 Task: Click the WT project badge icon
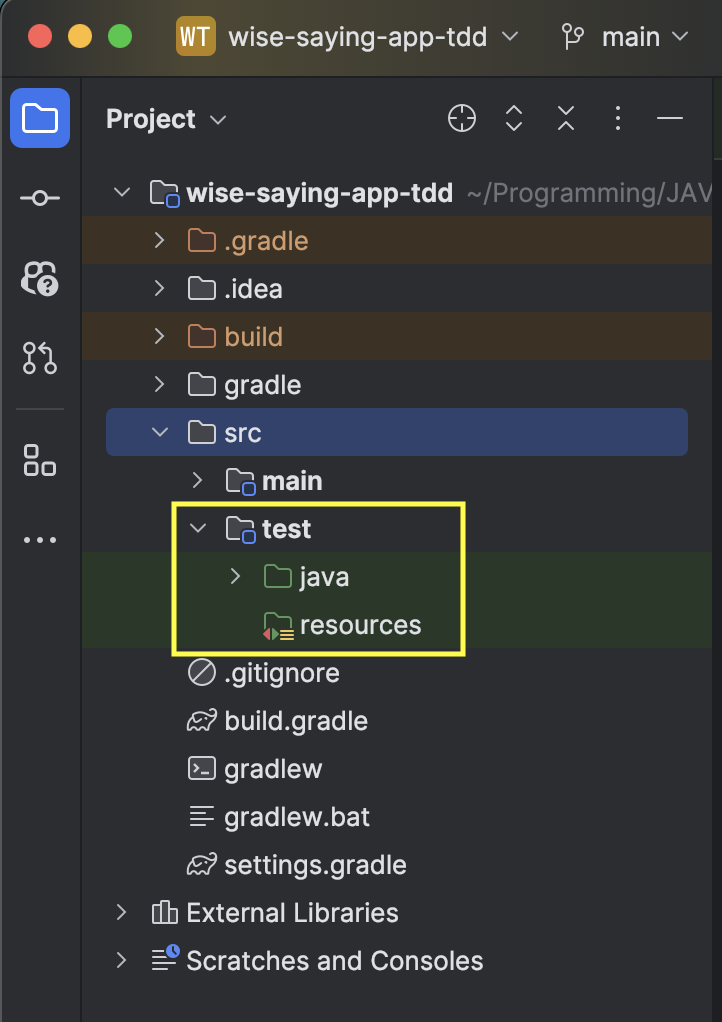tap(195, 36)
